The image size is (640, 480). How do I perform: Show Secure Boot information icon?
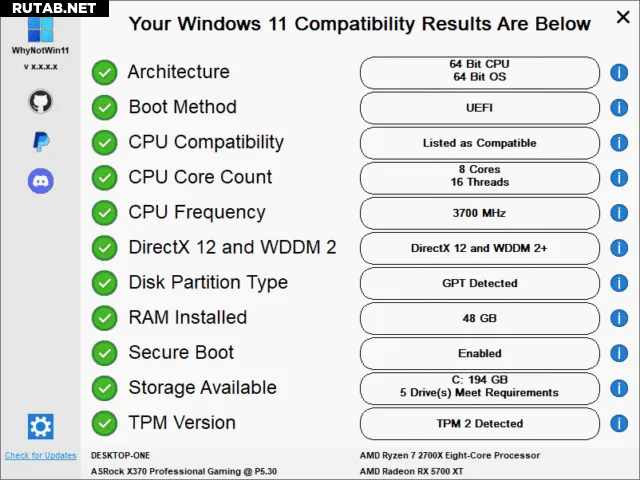tap(619, 353)
